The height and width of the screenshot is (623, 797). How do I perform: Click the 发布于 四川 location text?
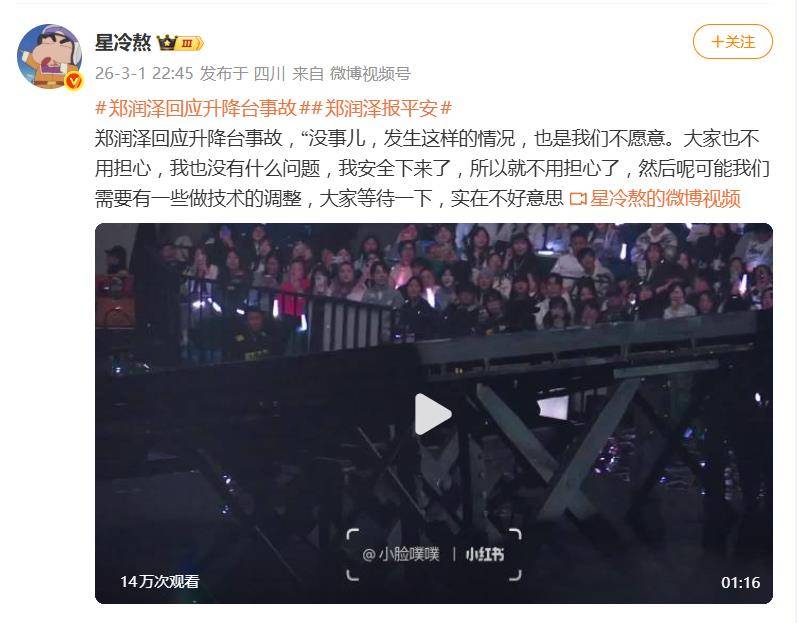(x=242, y=74)
